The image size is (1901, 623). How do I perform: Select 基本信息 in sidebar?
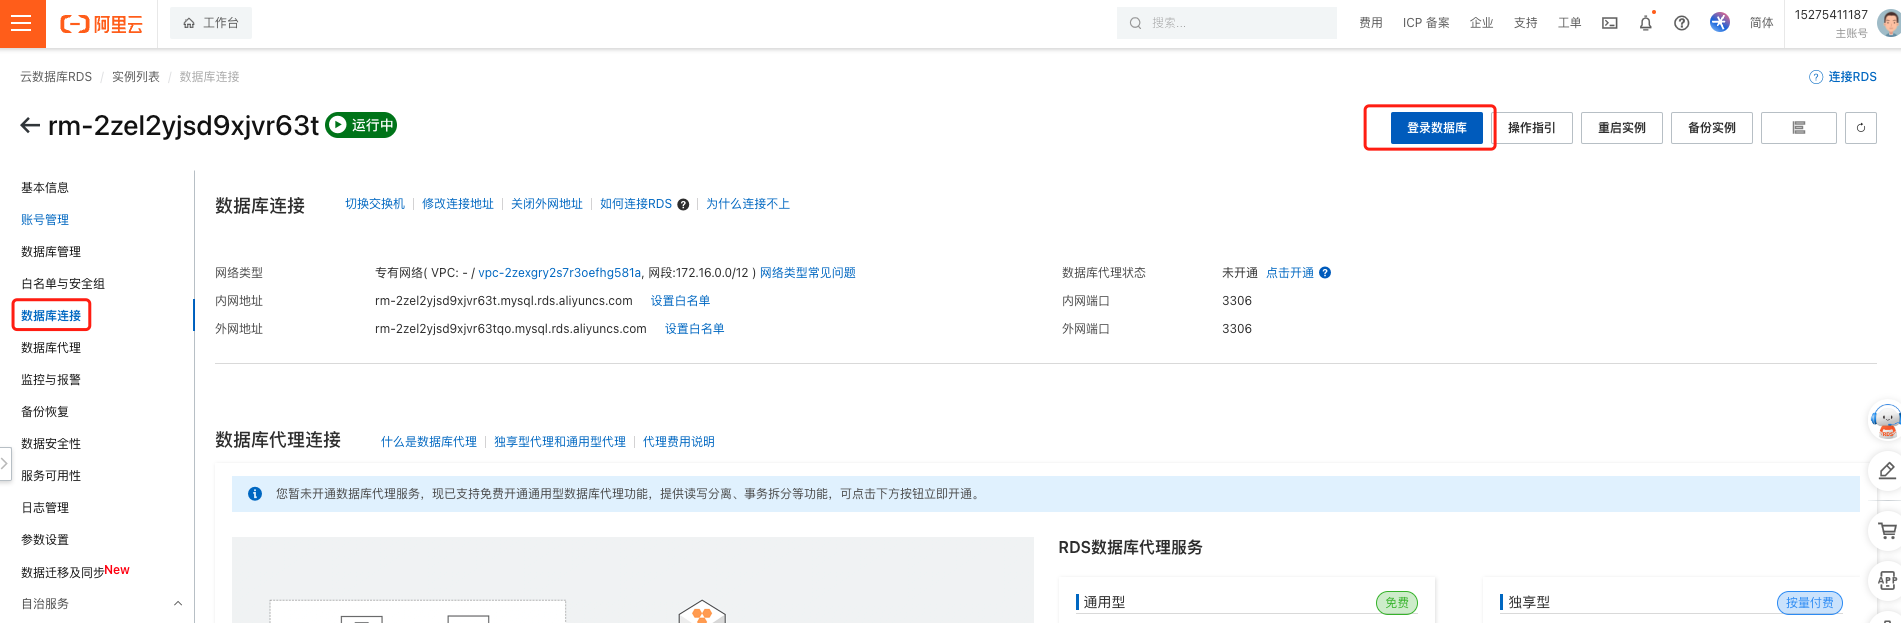click(45, 188)
